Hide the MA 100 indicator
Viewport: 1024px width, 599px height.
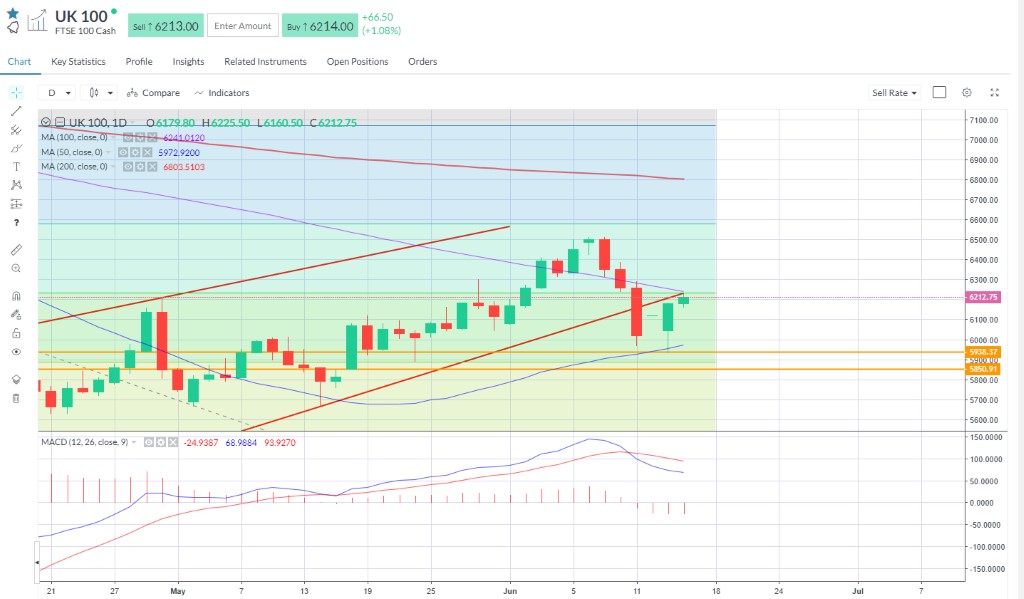128,137
